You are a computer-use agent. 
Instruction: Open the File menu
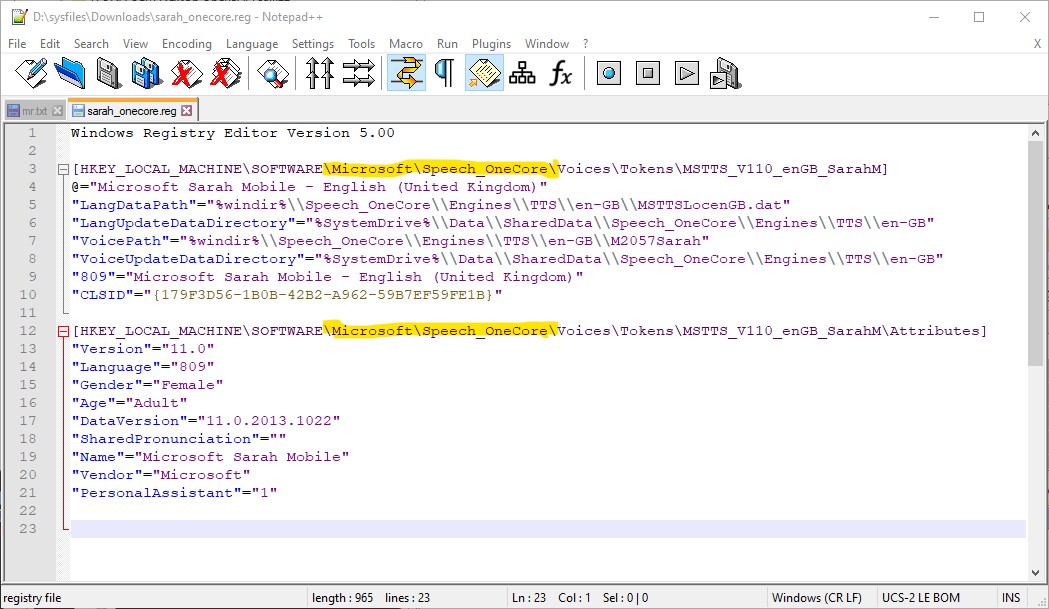pyautogui.click(x=17, y=44)
